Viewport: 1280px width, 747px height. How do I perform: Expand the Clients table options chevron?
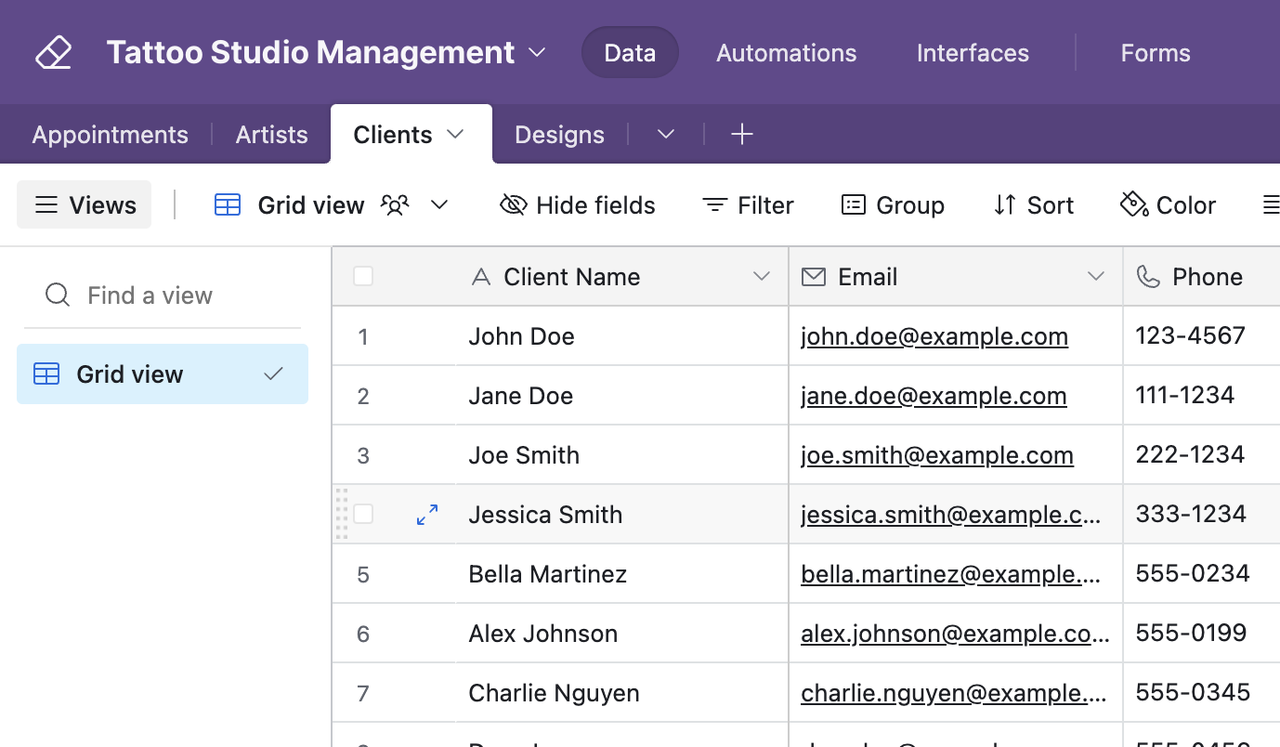tap(456, 134)
